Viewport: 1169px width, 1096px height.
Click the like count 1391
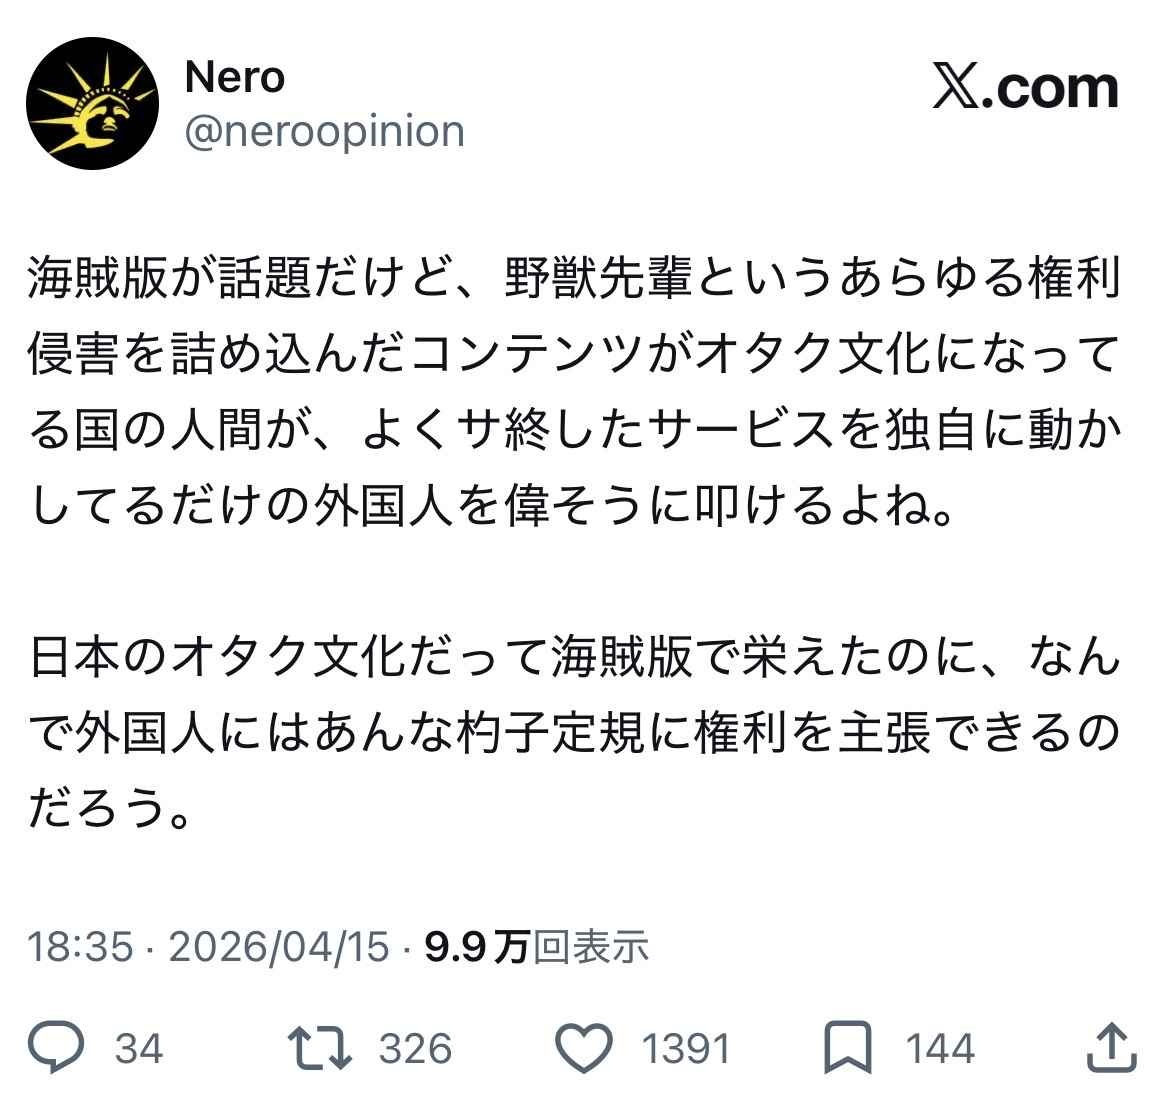[x=685, y=1048]
